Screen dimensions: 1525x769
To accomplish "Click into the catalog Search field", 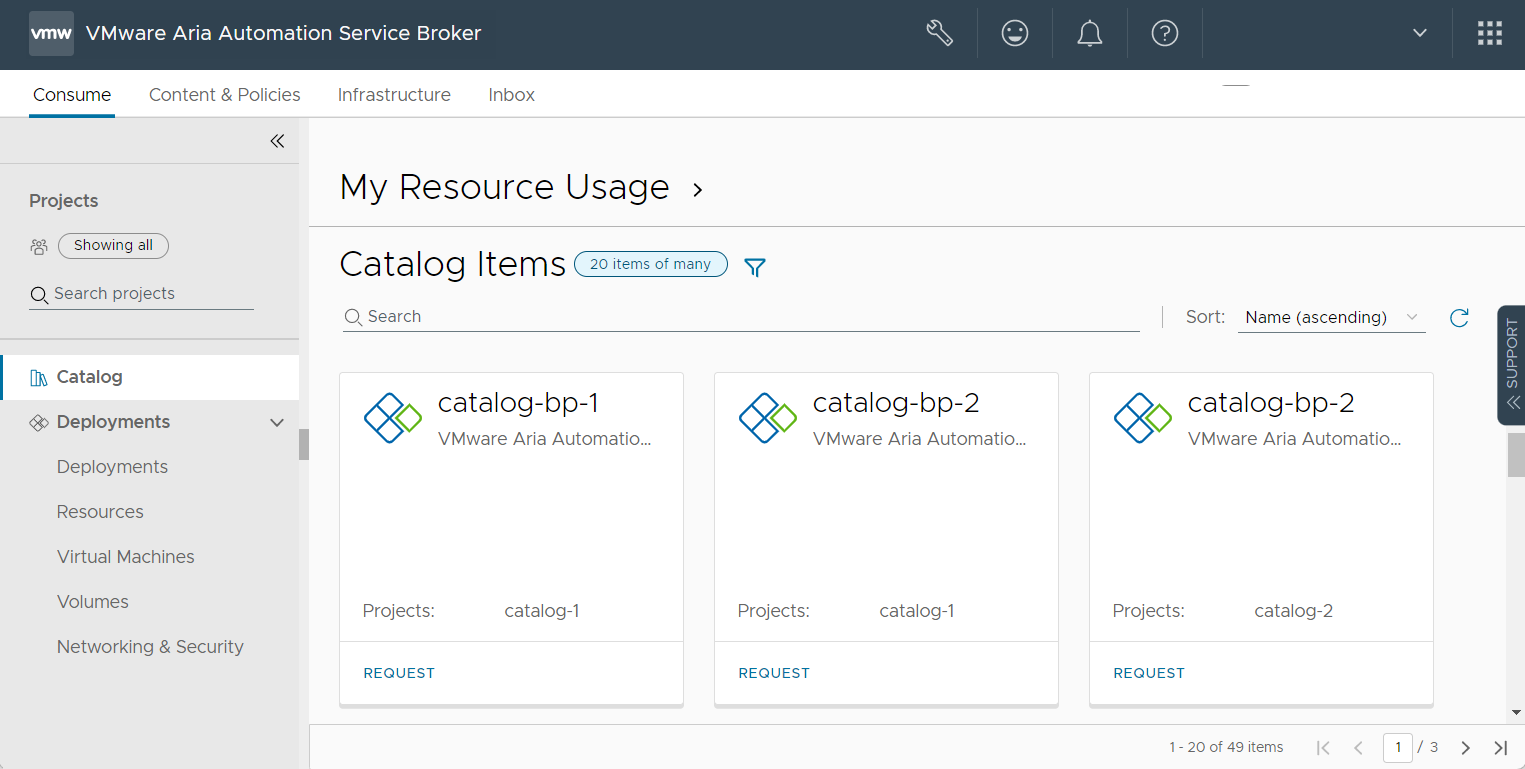I will click(x=741, y=317).
